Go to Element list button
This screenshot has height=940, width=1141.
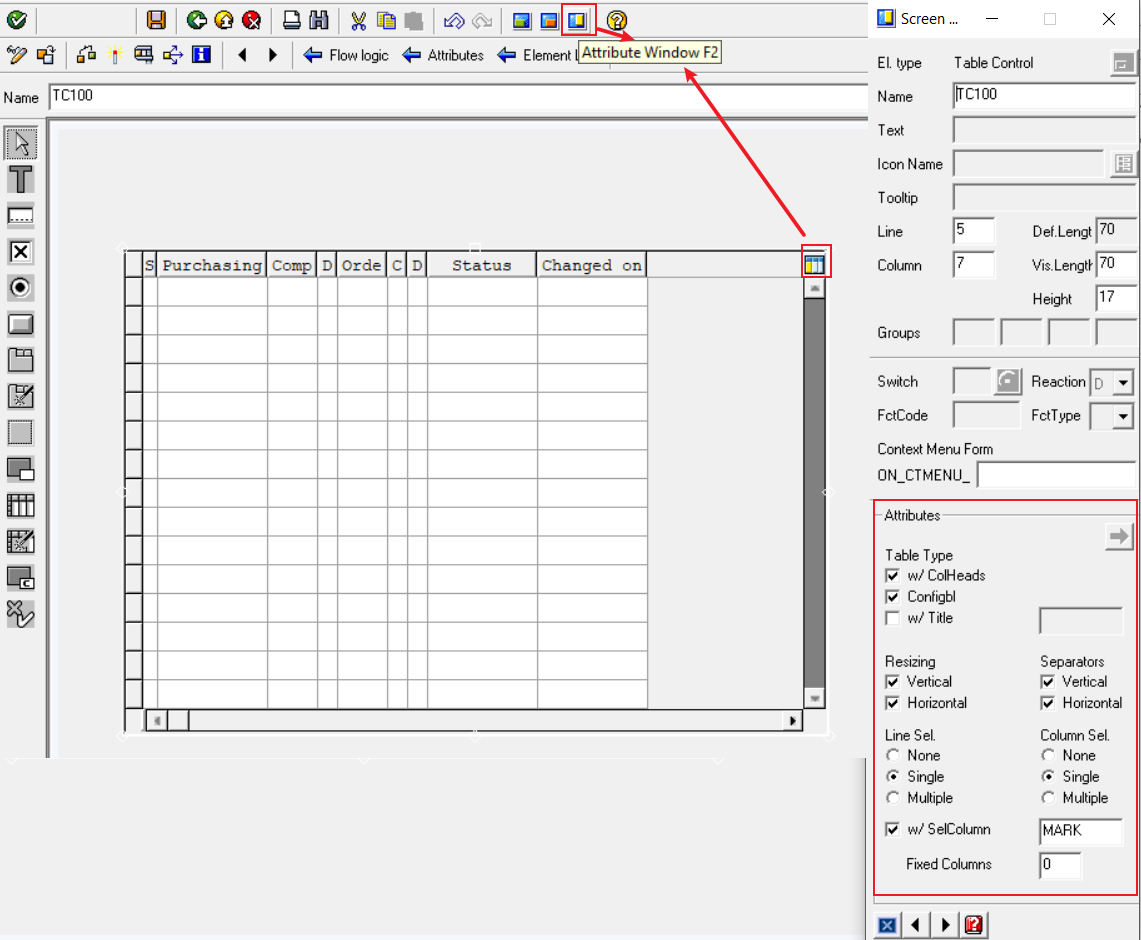538,55
